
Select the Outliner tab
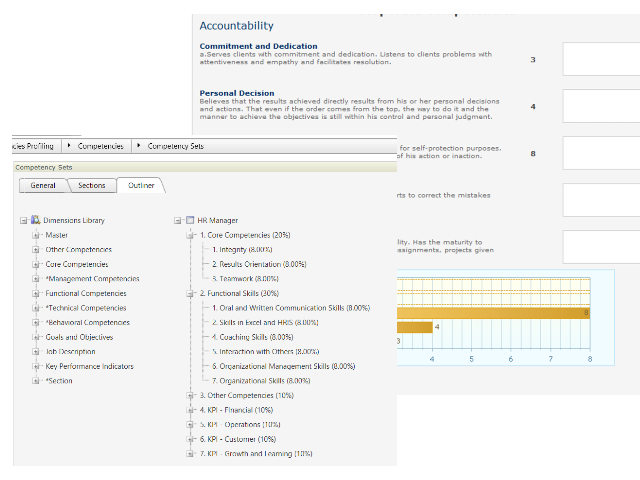point(141,185)
